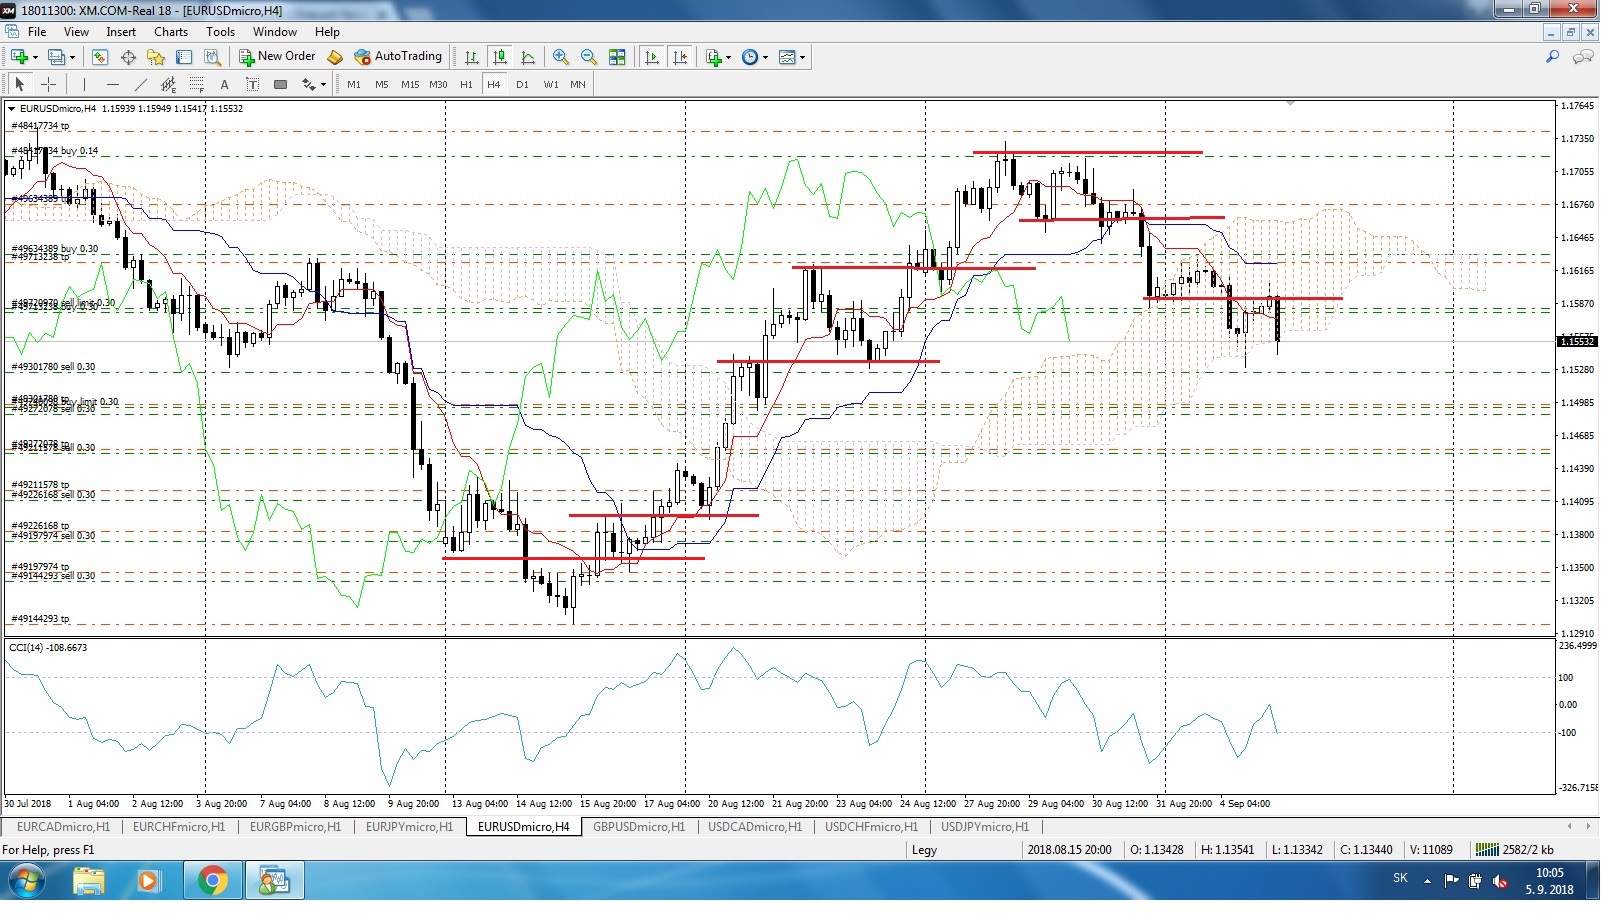The width and height of the screenshot is (1612, 924).
Task: Toggle Chart Shift icon
Action: (x=681, y=57)
